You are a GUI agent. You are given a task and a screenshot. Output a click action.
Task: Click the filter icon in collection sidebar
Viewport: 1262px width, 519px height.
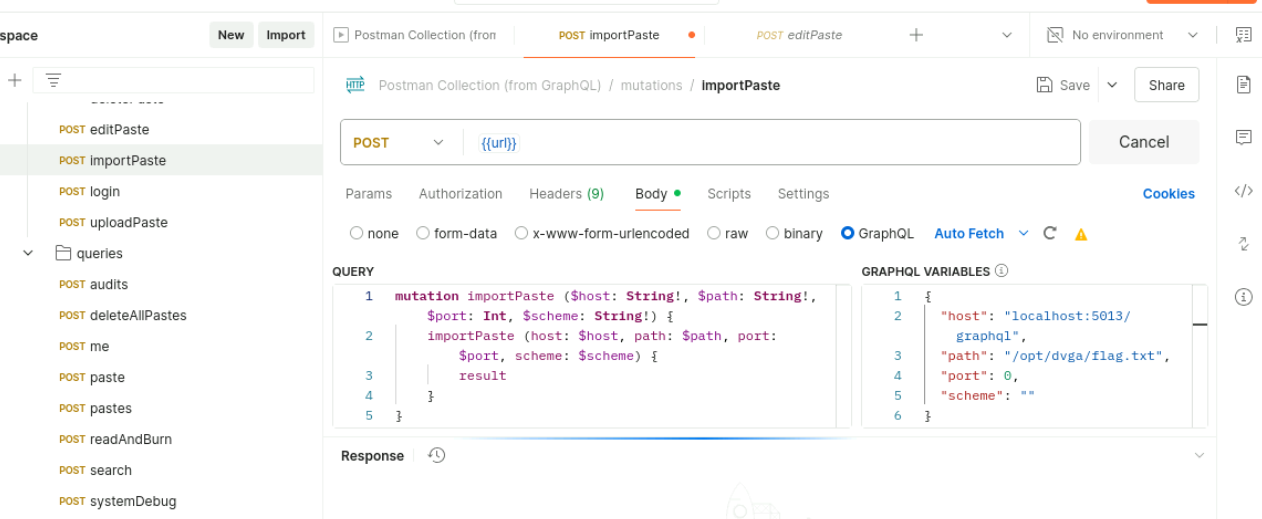53,80
